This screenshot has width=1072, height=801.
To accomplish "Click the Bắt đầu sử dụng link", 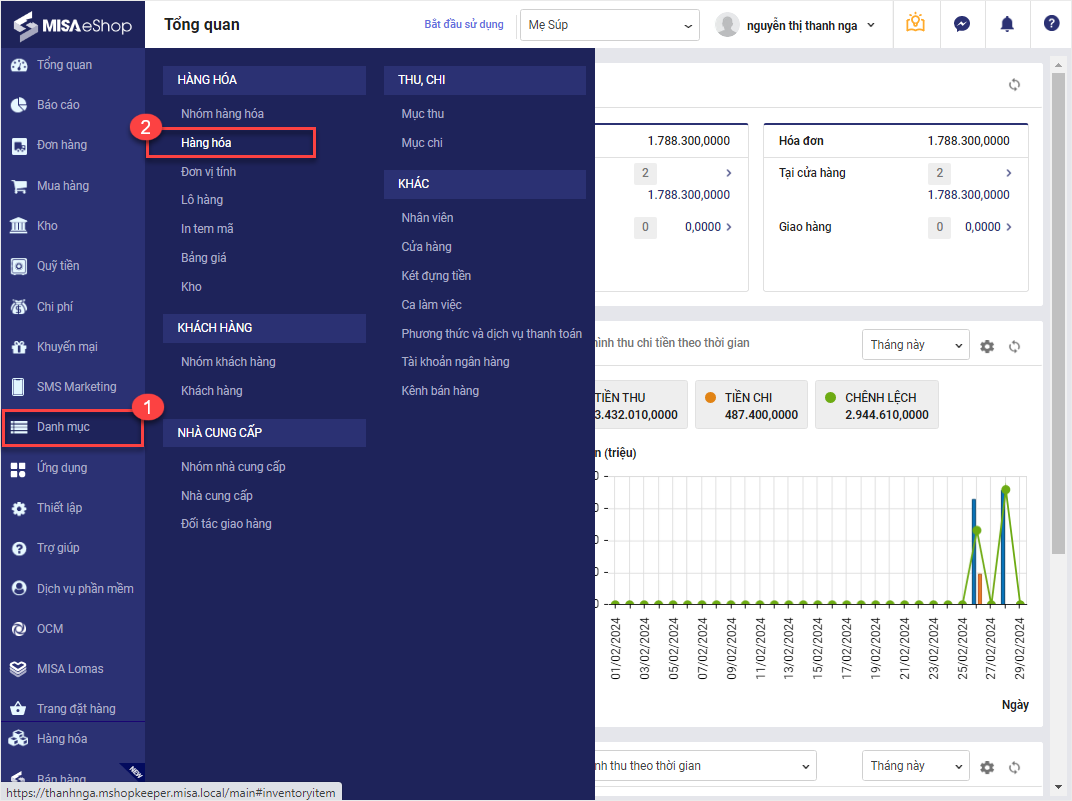I will [464, 24].
